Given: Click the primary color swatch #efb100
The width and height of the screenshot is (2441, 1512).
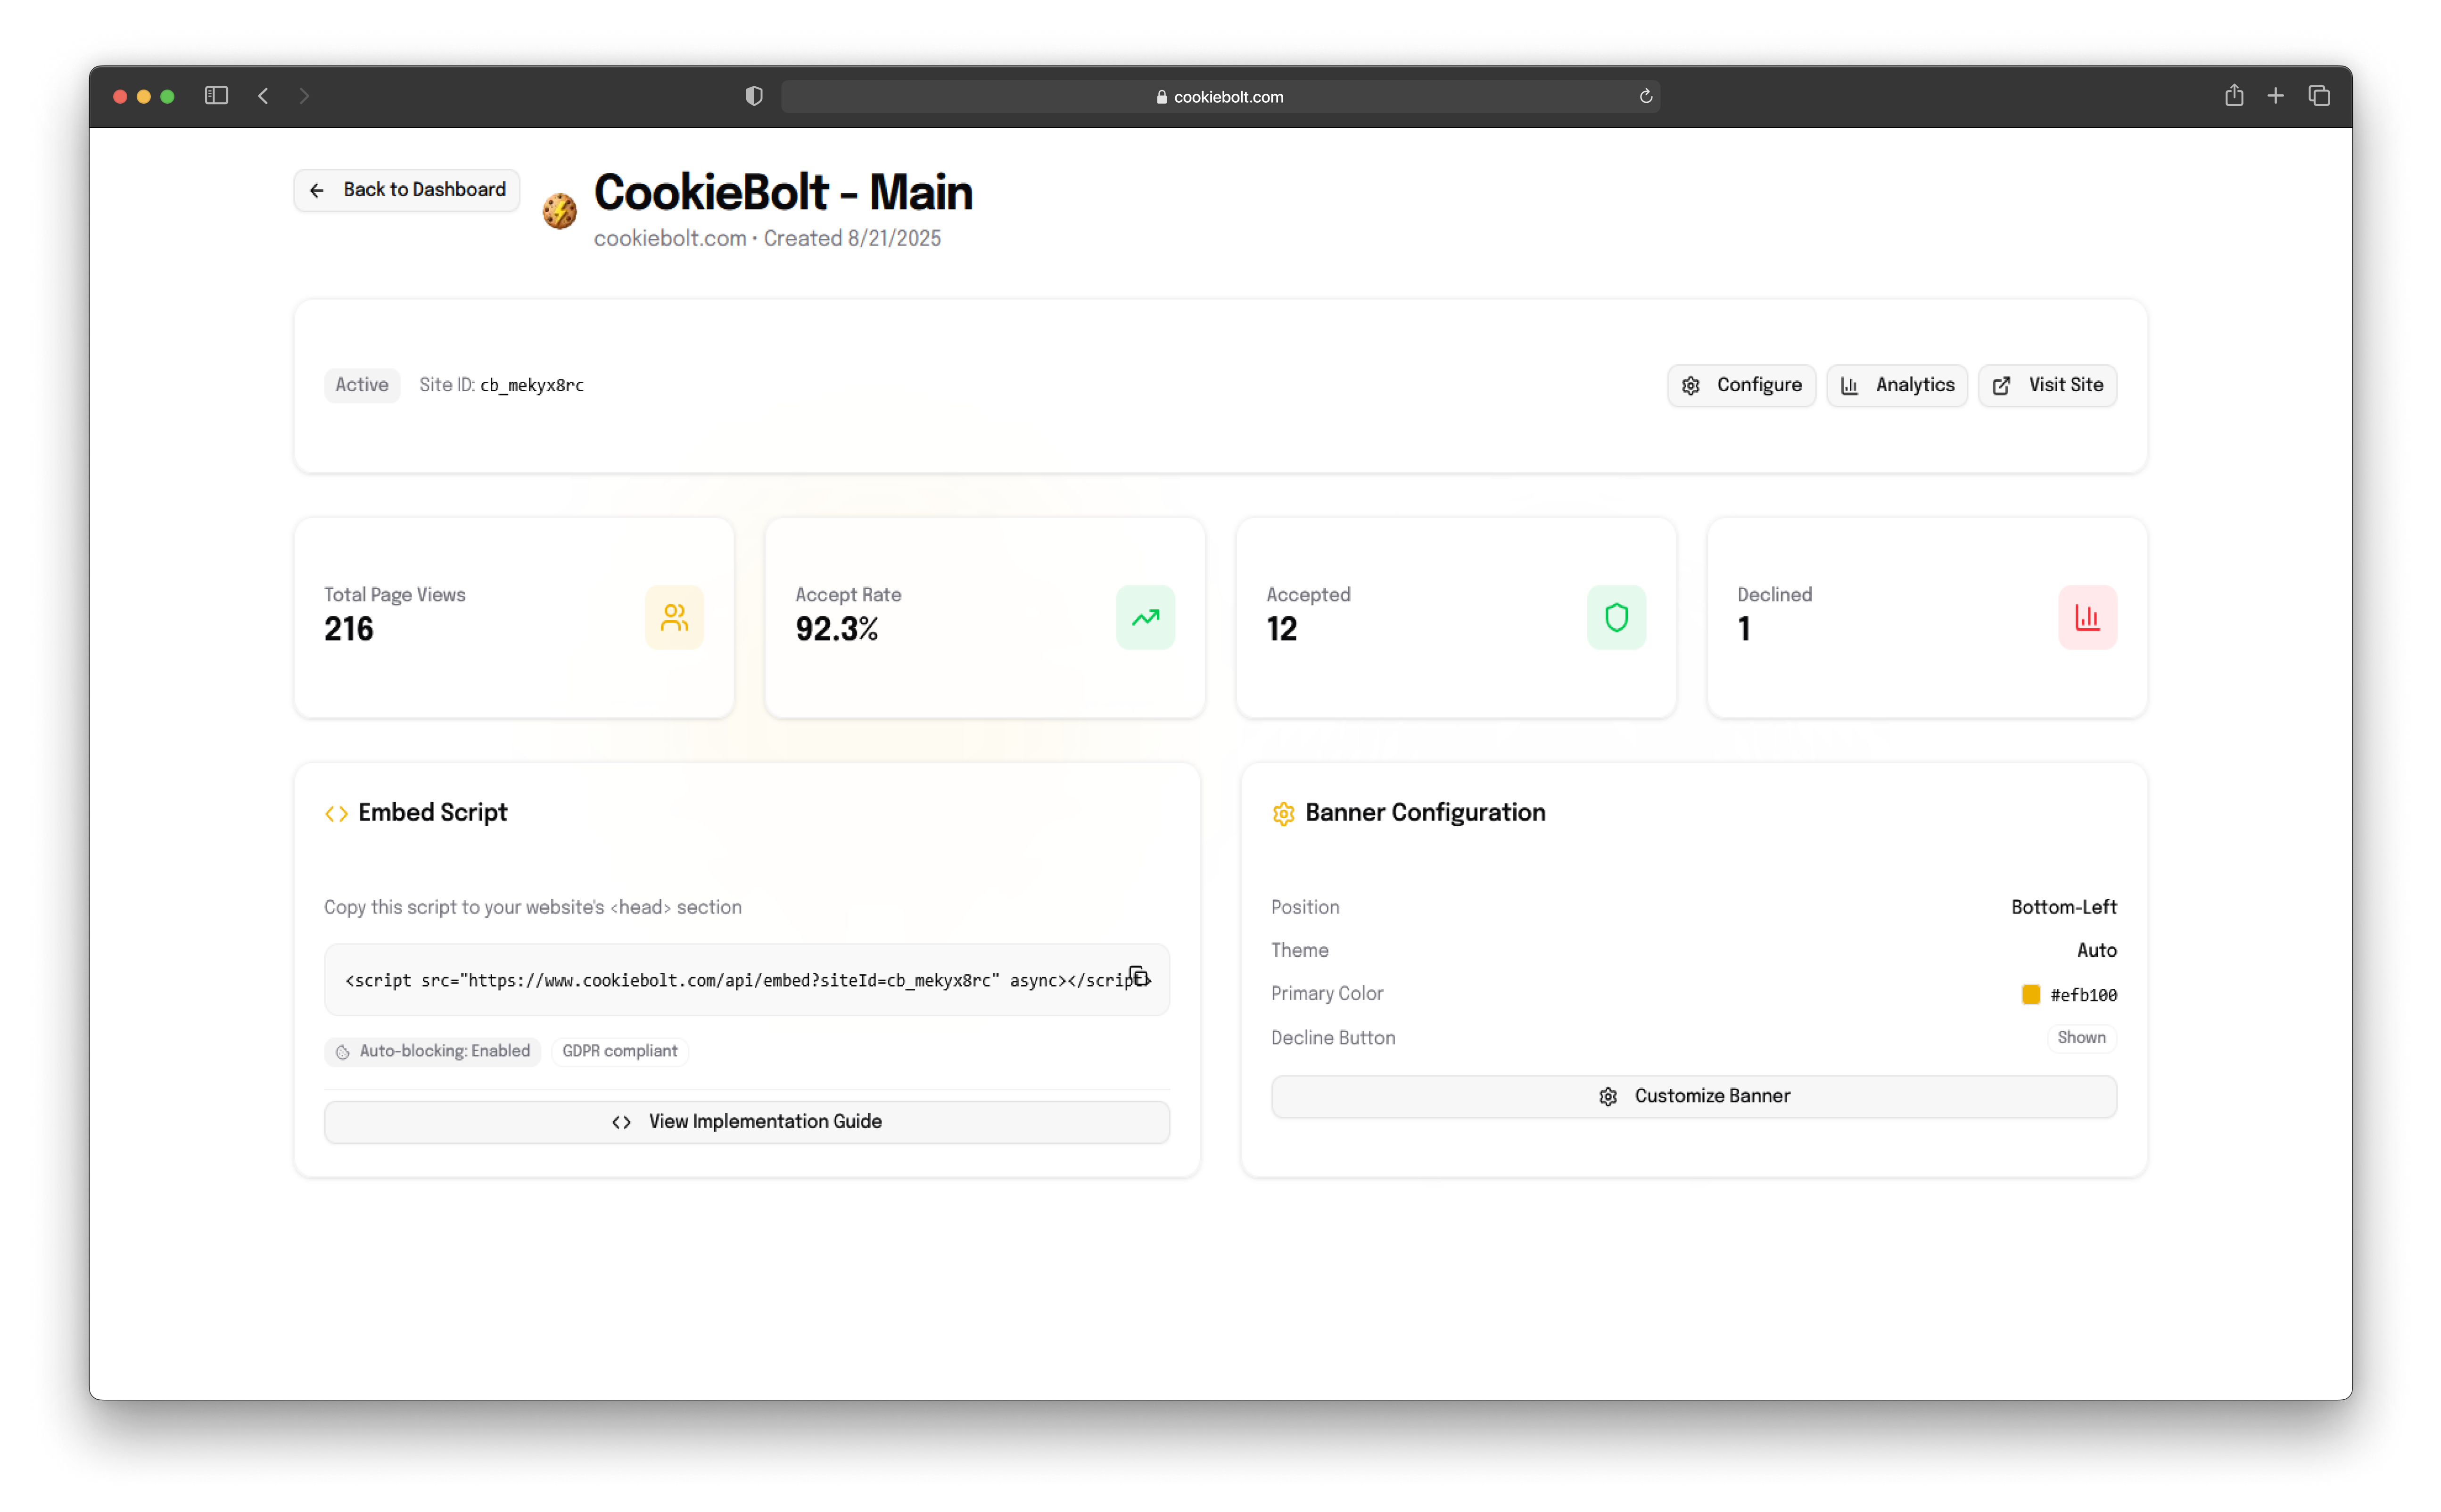Looking at the screenshot, I should (x=2030, y=994).
